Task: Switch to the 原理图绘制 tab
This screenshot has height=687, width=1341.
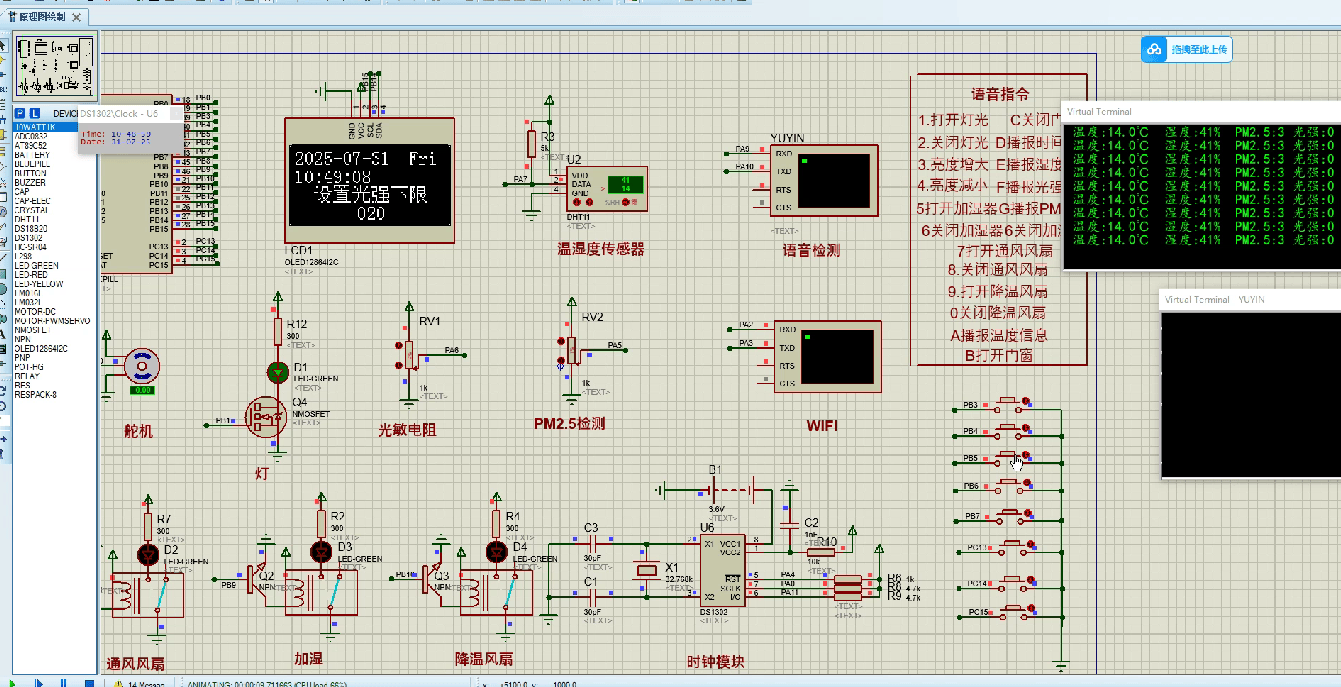Action: (x=40, y=16)
